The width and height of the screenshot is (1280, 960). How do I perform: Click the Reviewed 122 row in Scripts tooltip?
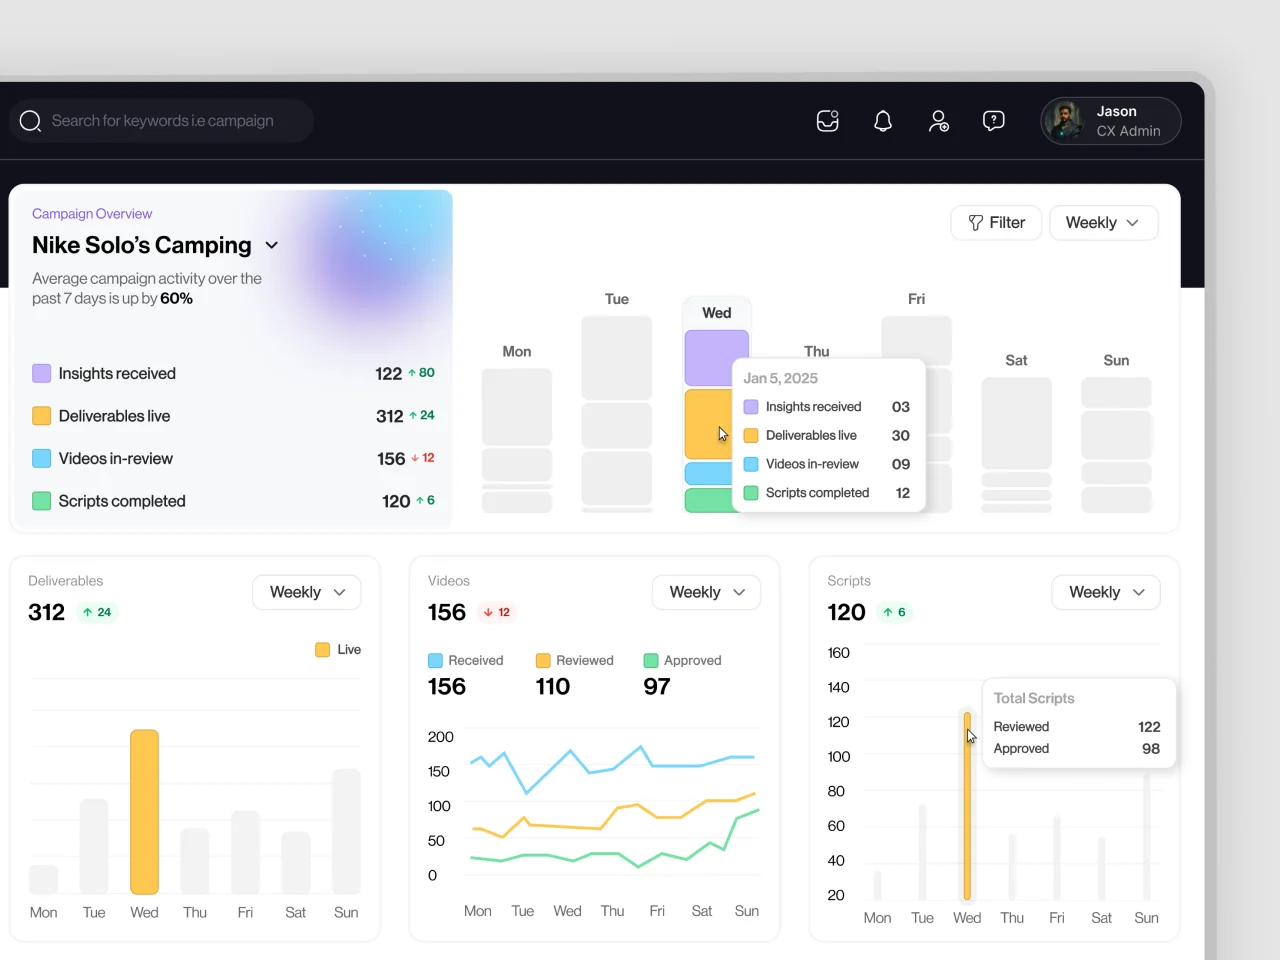[x=1077, y=727]
